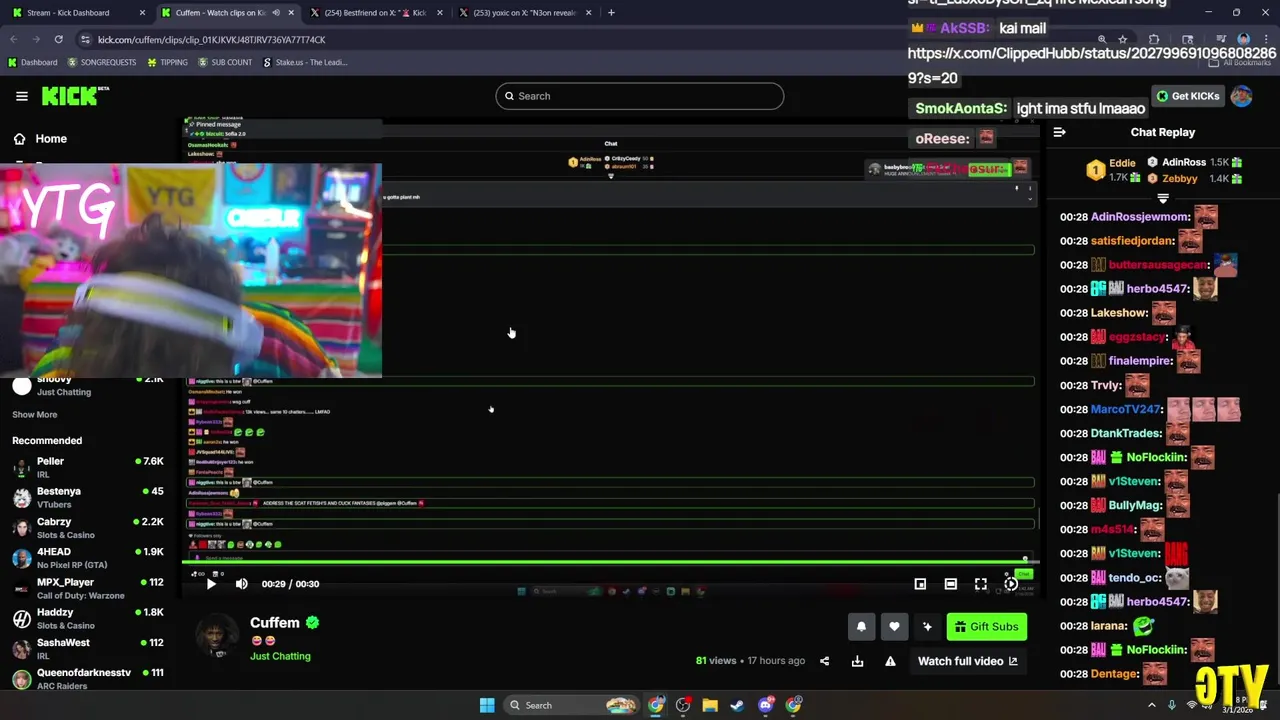Open TIPPING bookmark
The image size is (1280, 720).
pyautogui.click(x=167, y=62)
